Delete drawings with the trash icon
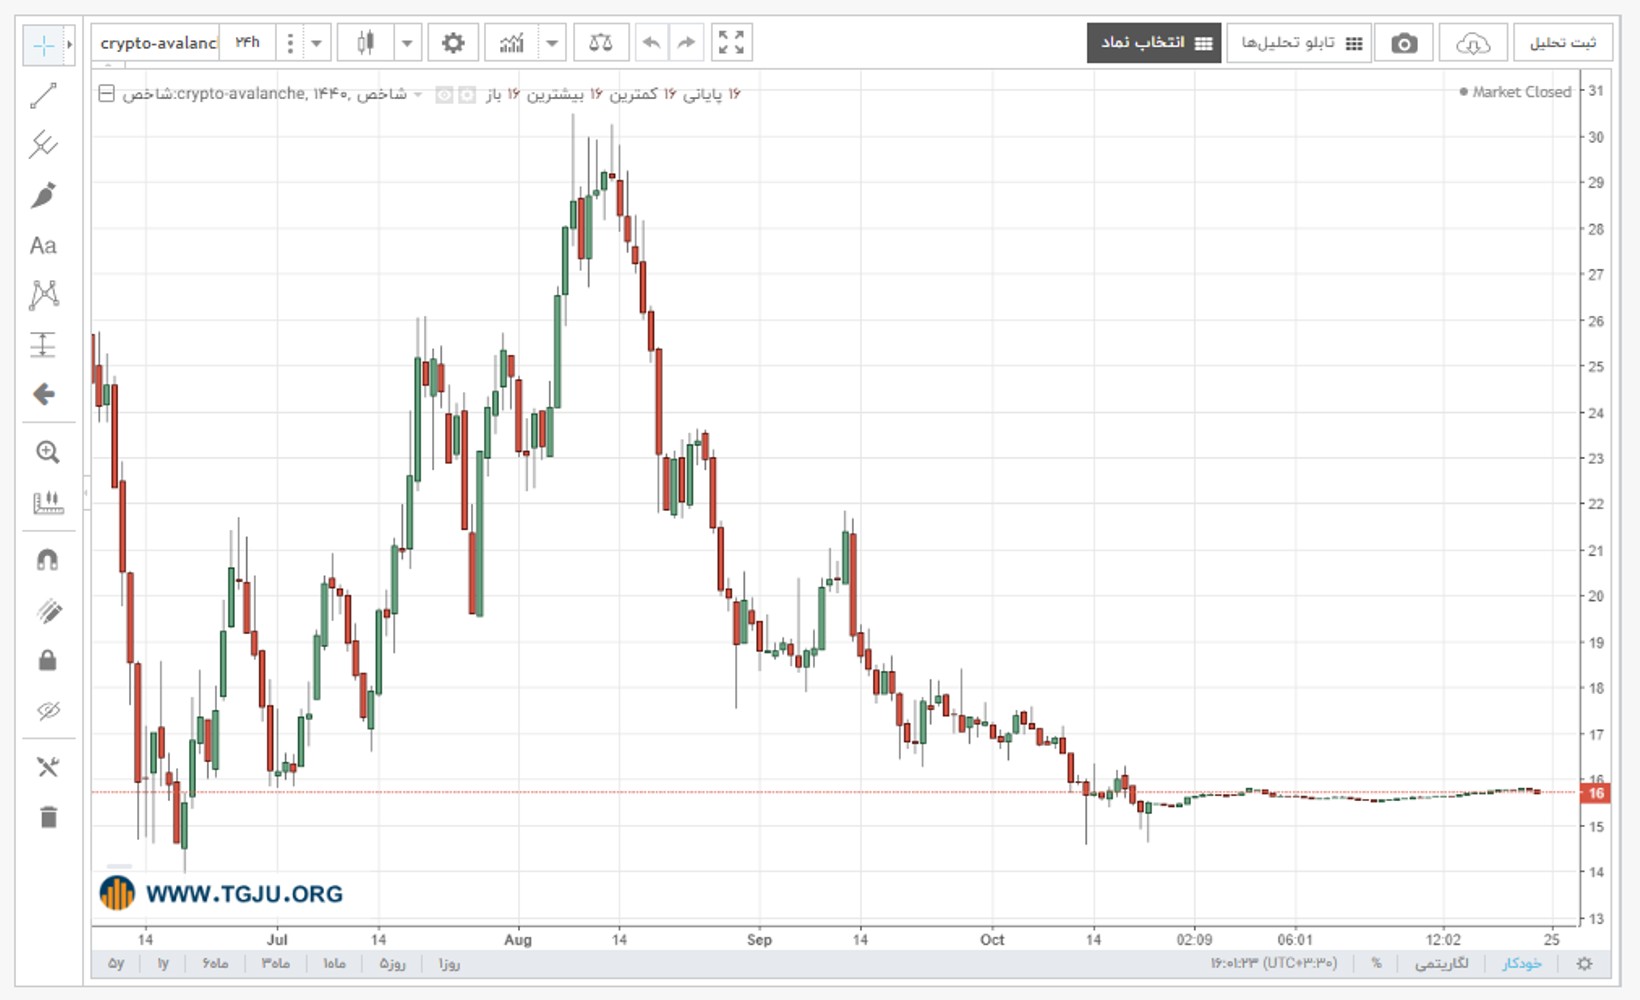The image size is (1640, 1000). coord(47,817)
